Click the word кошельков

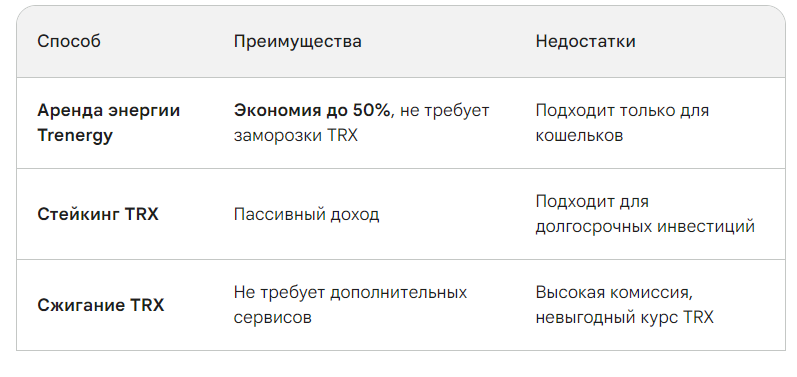pos(579,136)
